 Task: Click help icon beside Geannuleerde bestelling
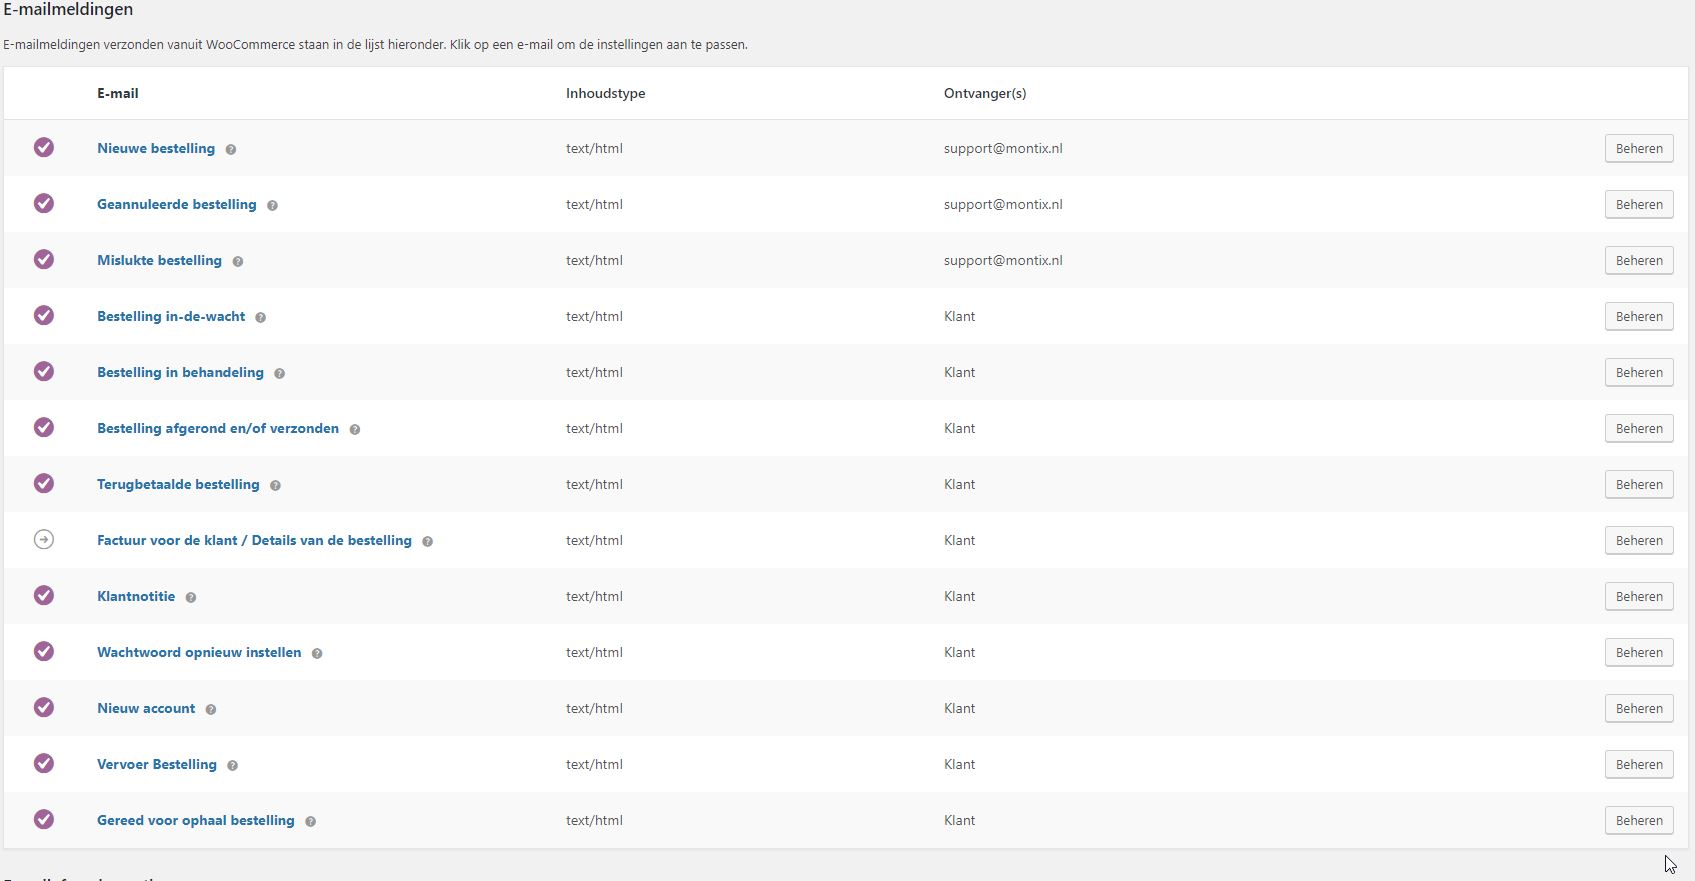click(272, 205)
